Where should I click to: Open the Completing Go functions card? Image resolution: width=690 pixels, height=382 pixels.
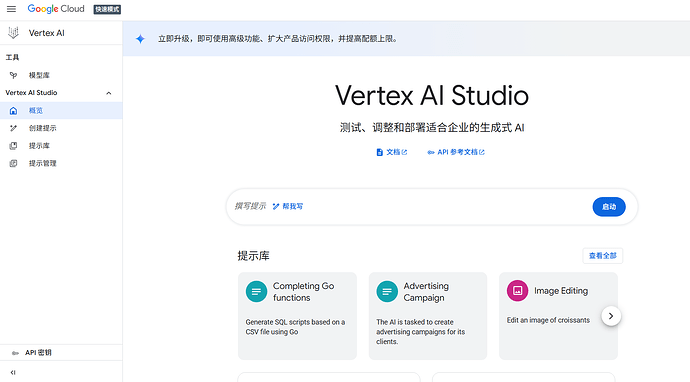pyautogui.click(x=297, y=316)
